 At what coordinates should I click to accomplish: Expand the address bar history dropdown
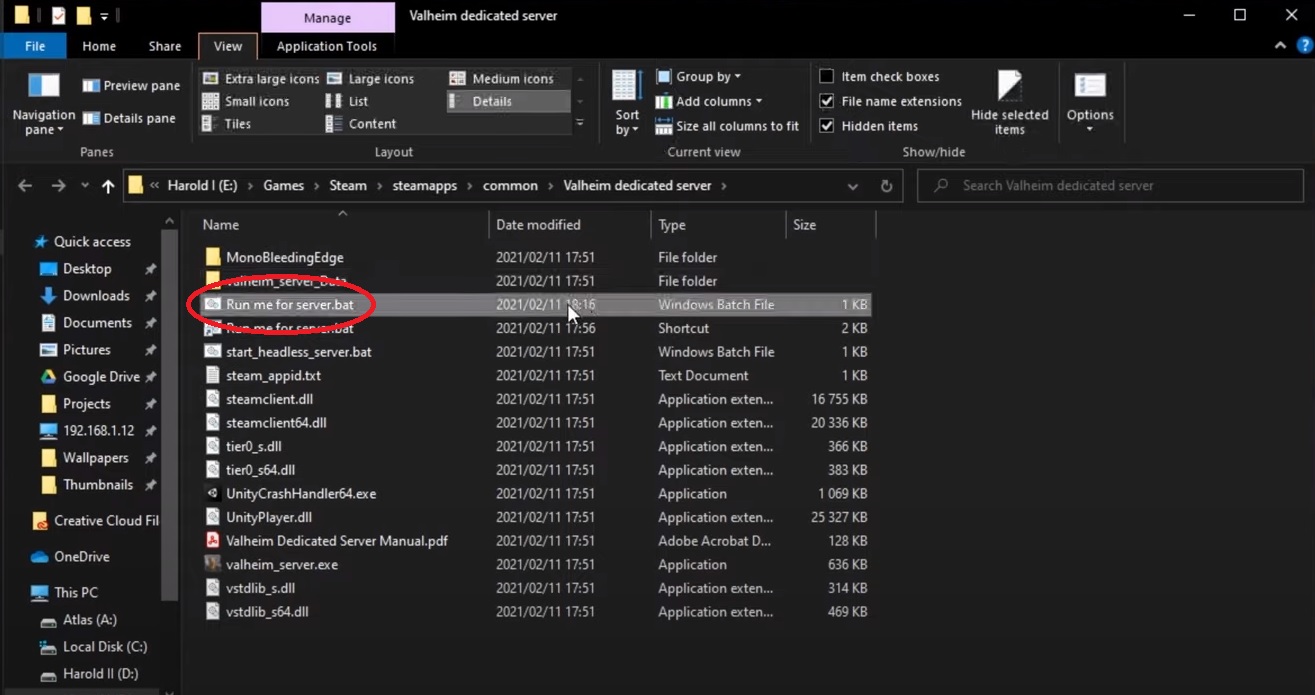pos(852,185)
